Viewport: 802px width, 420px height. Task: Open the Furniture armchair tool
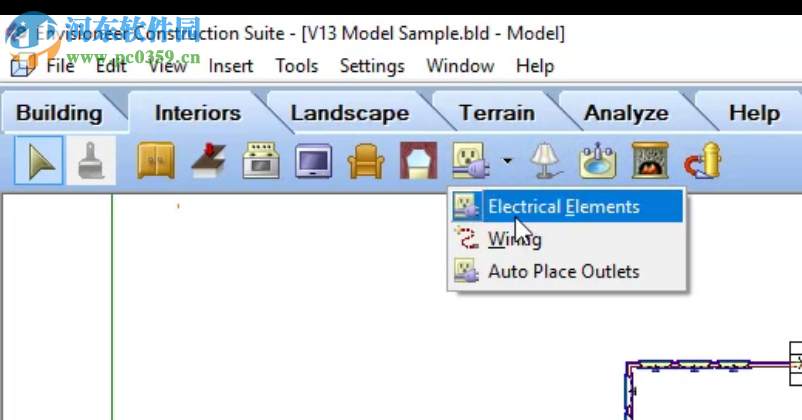[x=366, y=161]
